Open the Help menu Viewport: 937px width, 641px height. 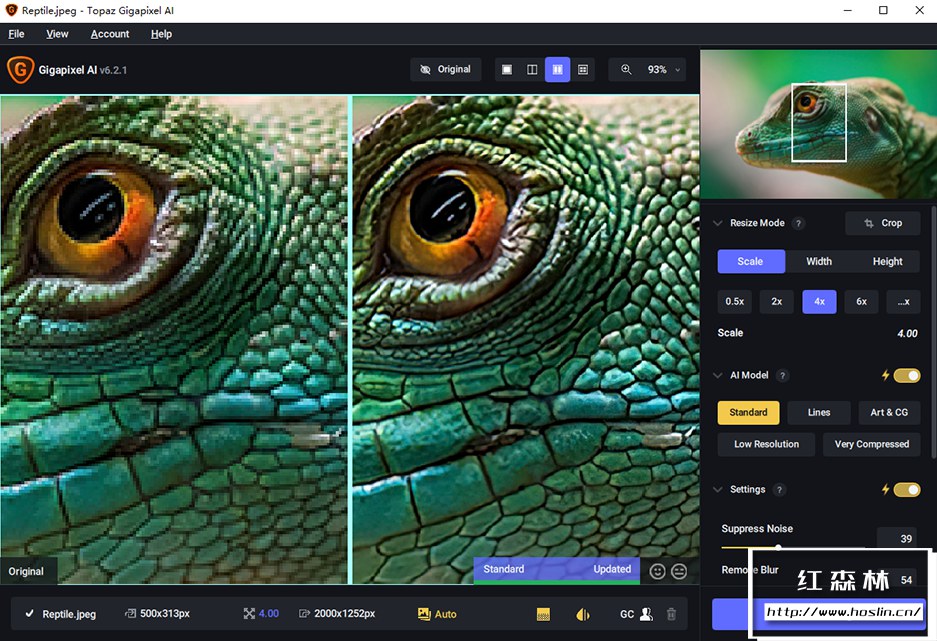pos(161,34)
